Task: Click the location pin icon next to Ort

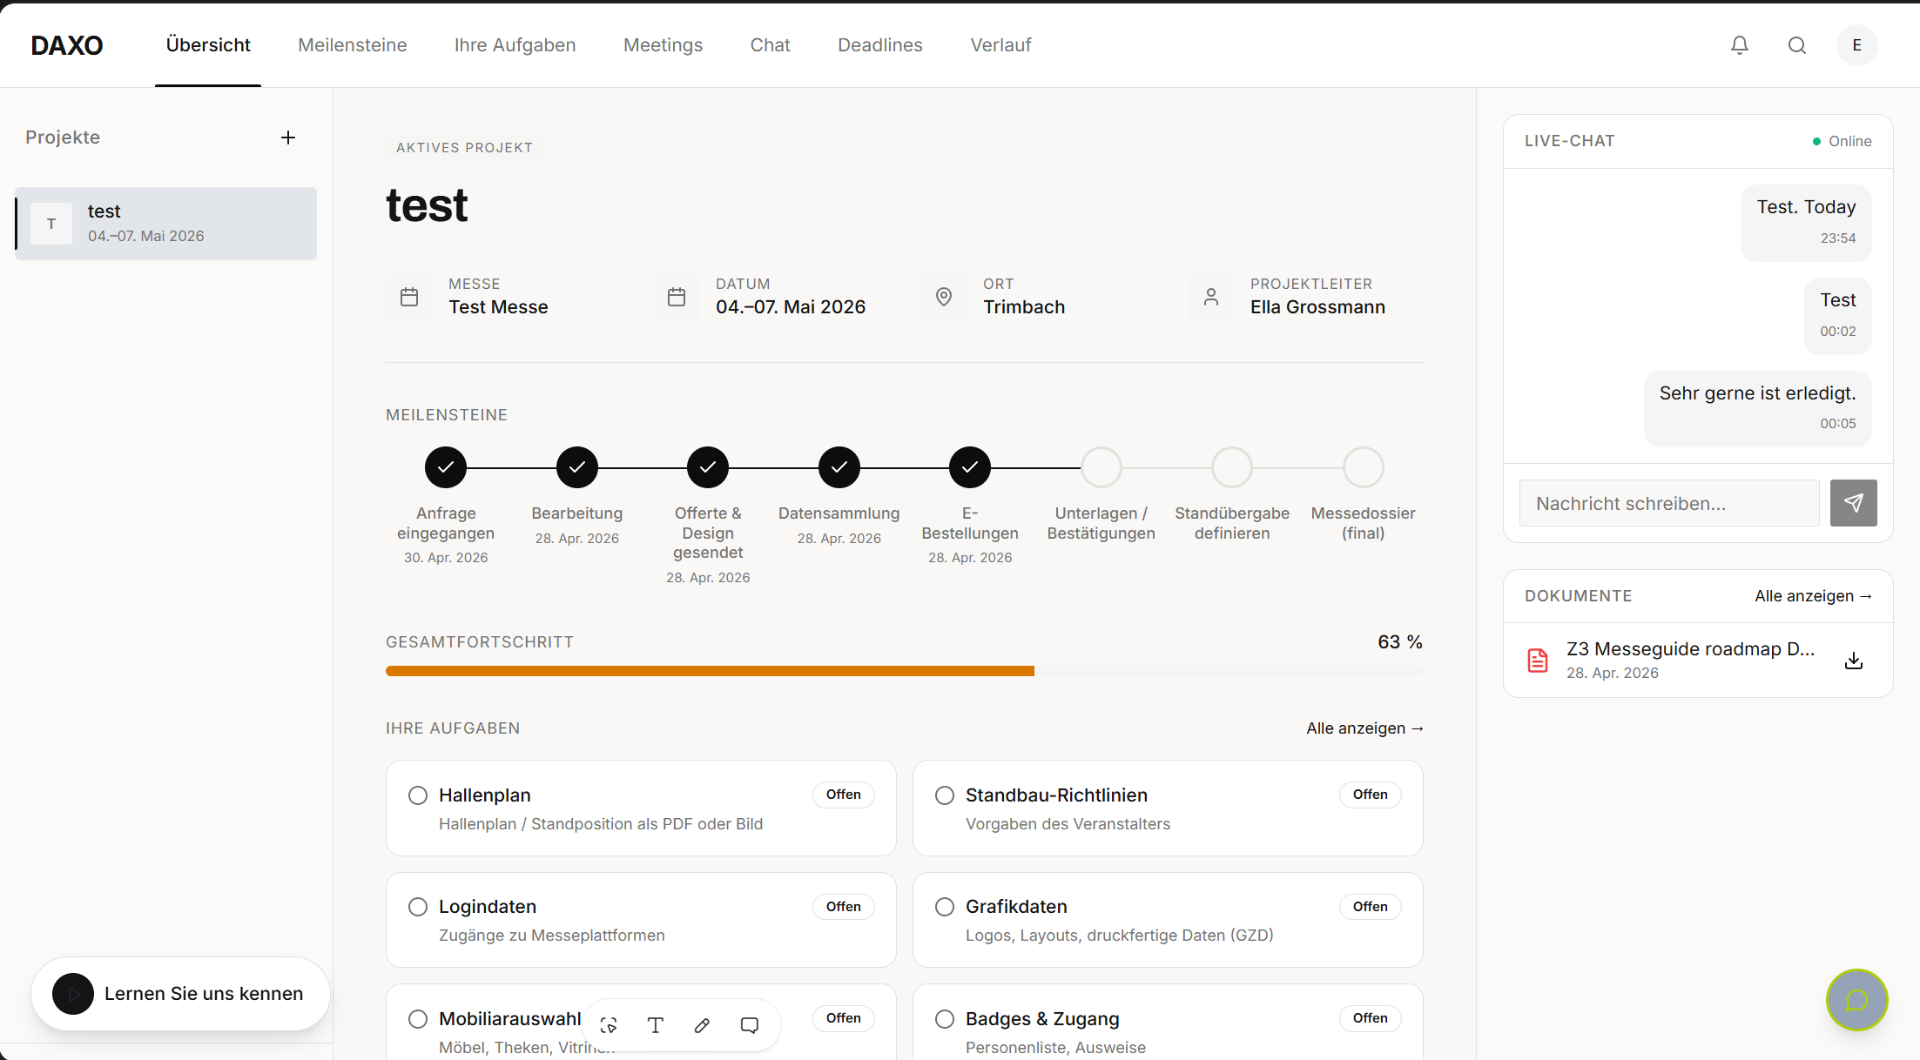Action: click(x=944, y=297)
